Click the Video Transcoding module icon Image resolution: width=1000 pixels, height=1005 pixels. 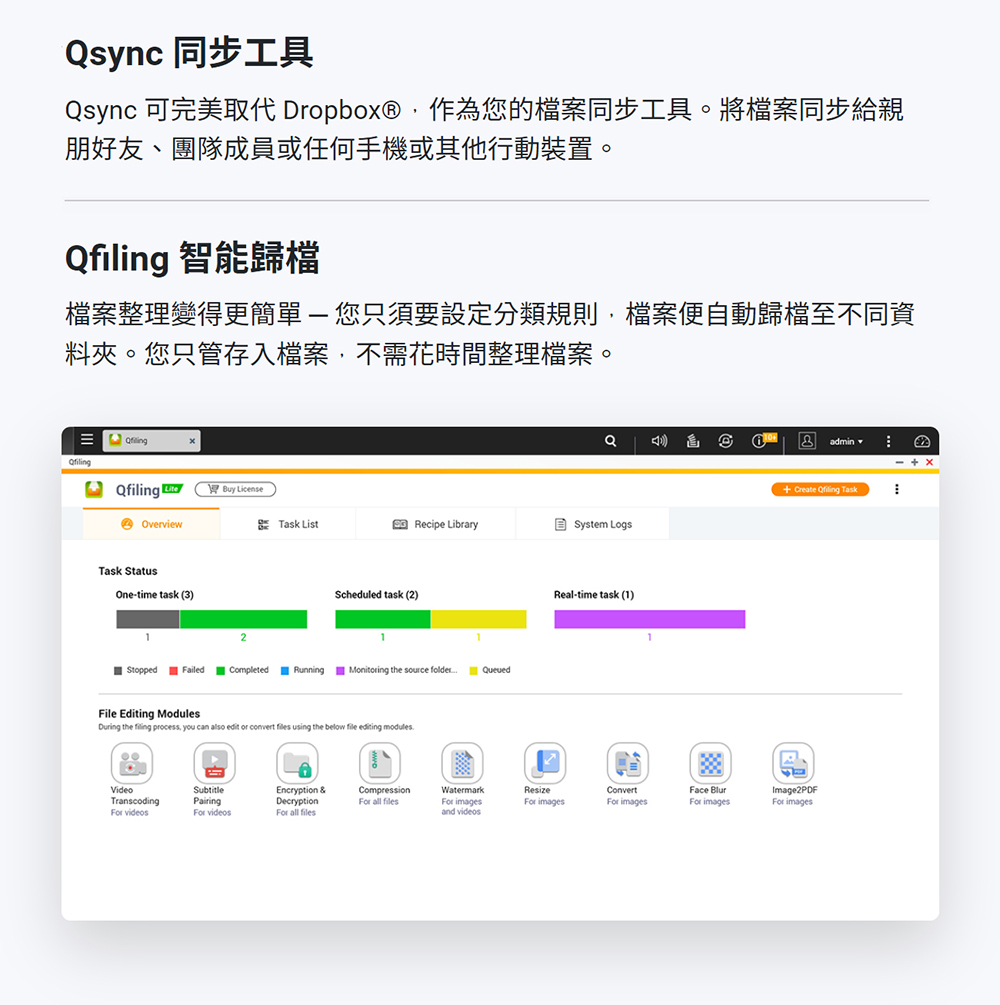tap(132, 763)
